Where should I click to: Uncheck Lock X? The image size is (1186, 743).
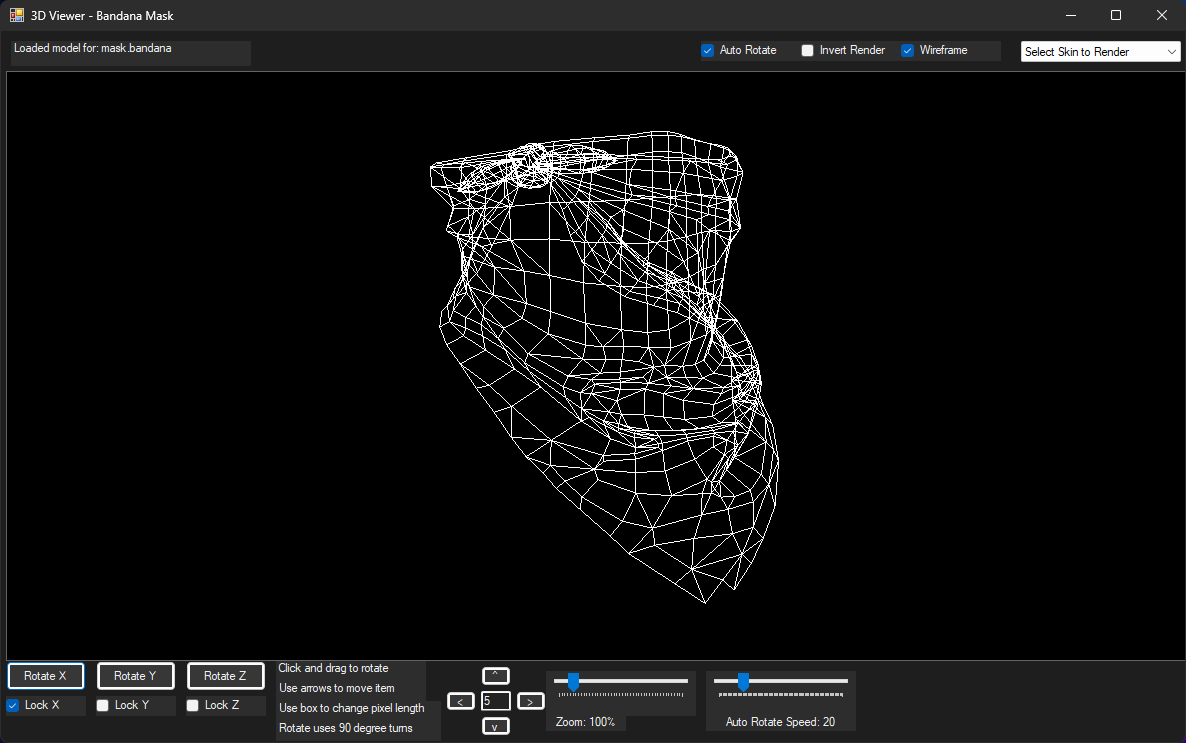point(13,705)
